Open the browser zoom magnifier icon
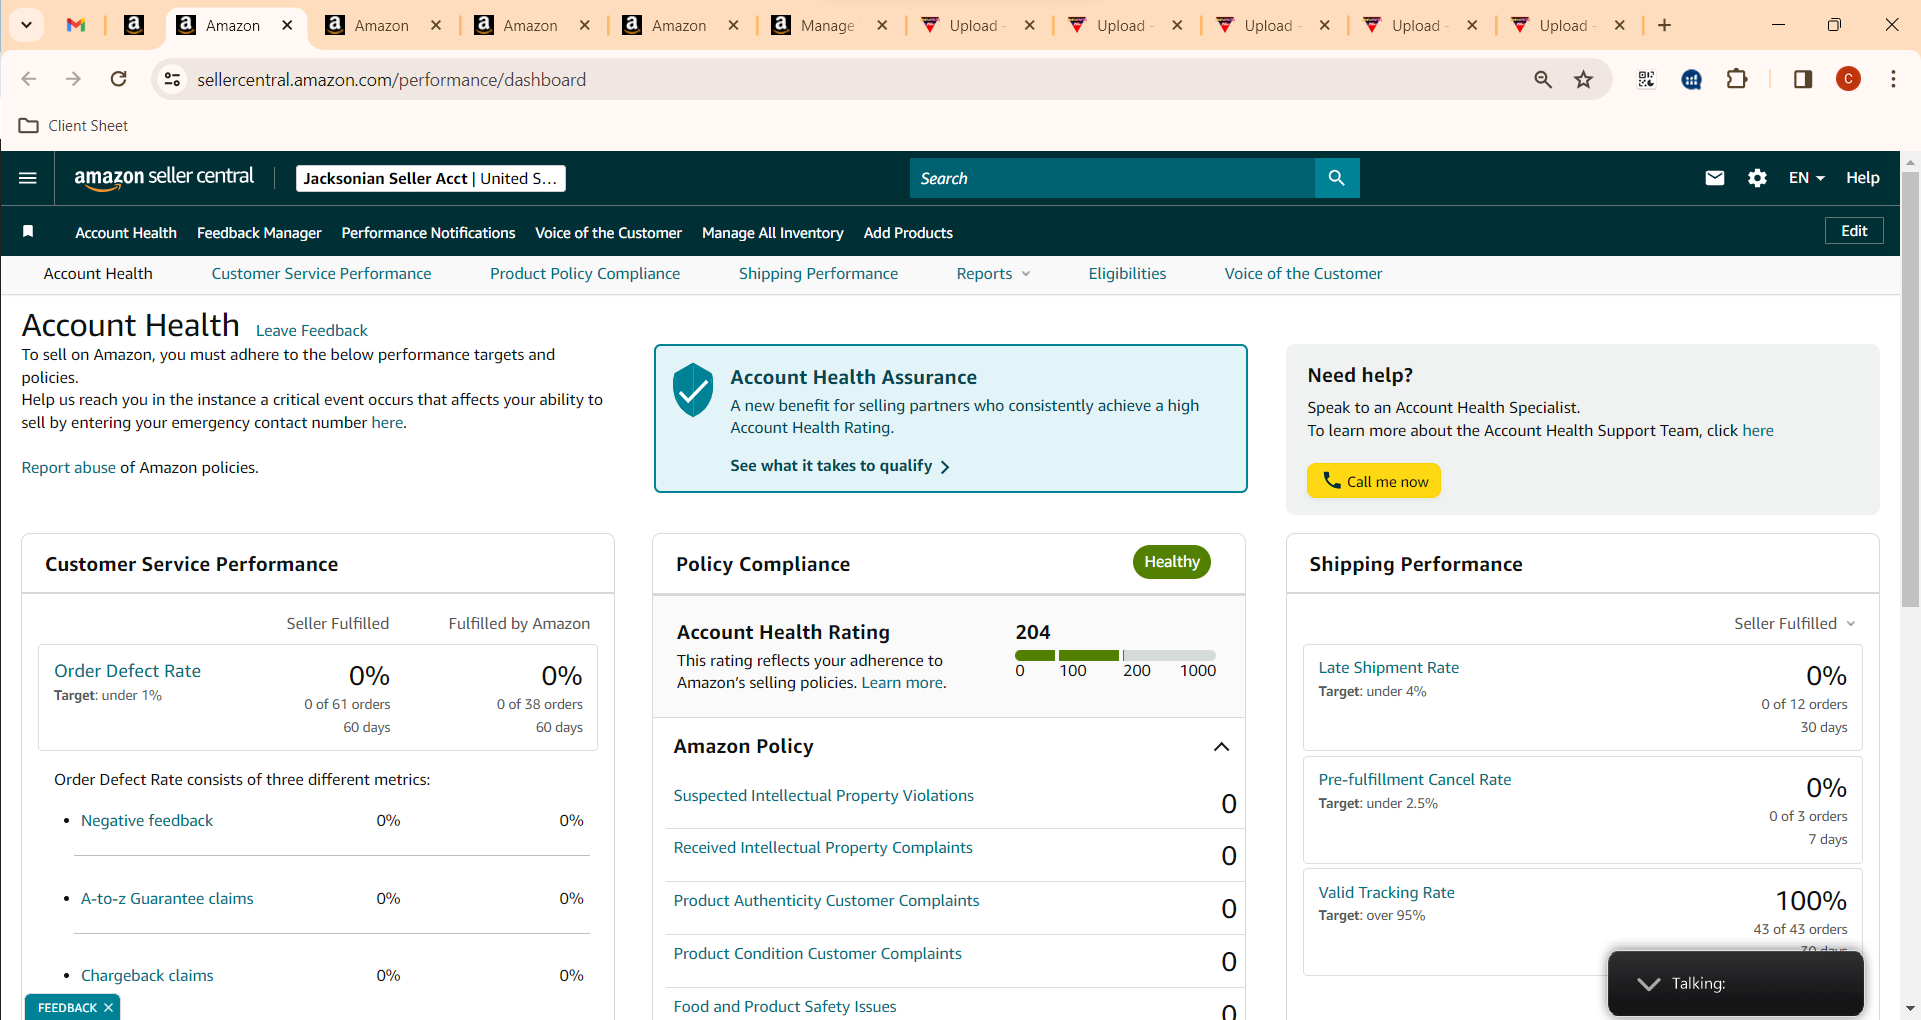Image resolution: width=1921 pixels, height=1020 pixels. (x=1543, y=79)
